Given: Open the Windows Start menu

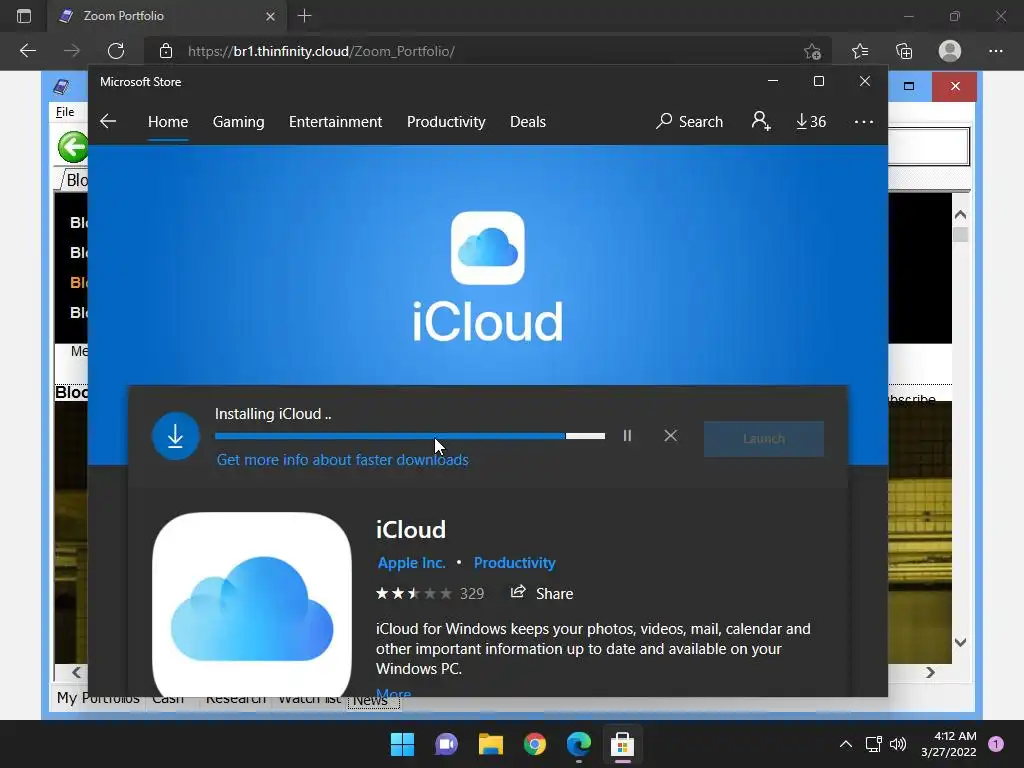Looking at the screenshot, I should (x=402, y=744).
